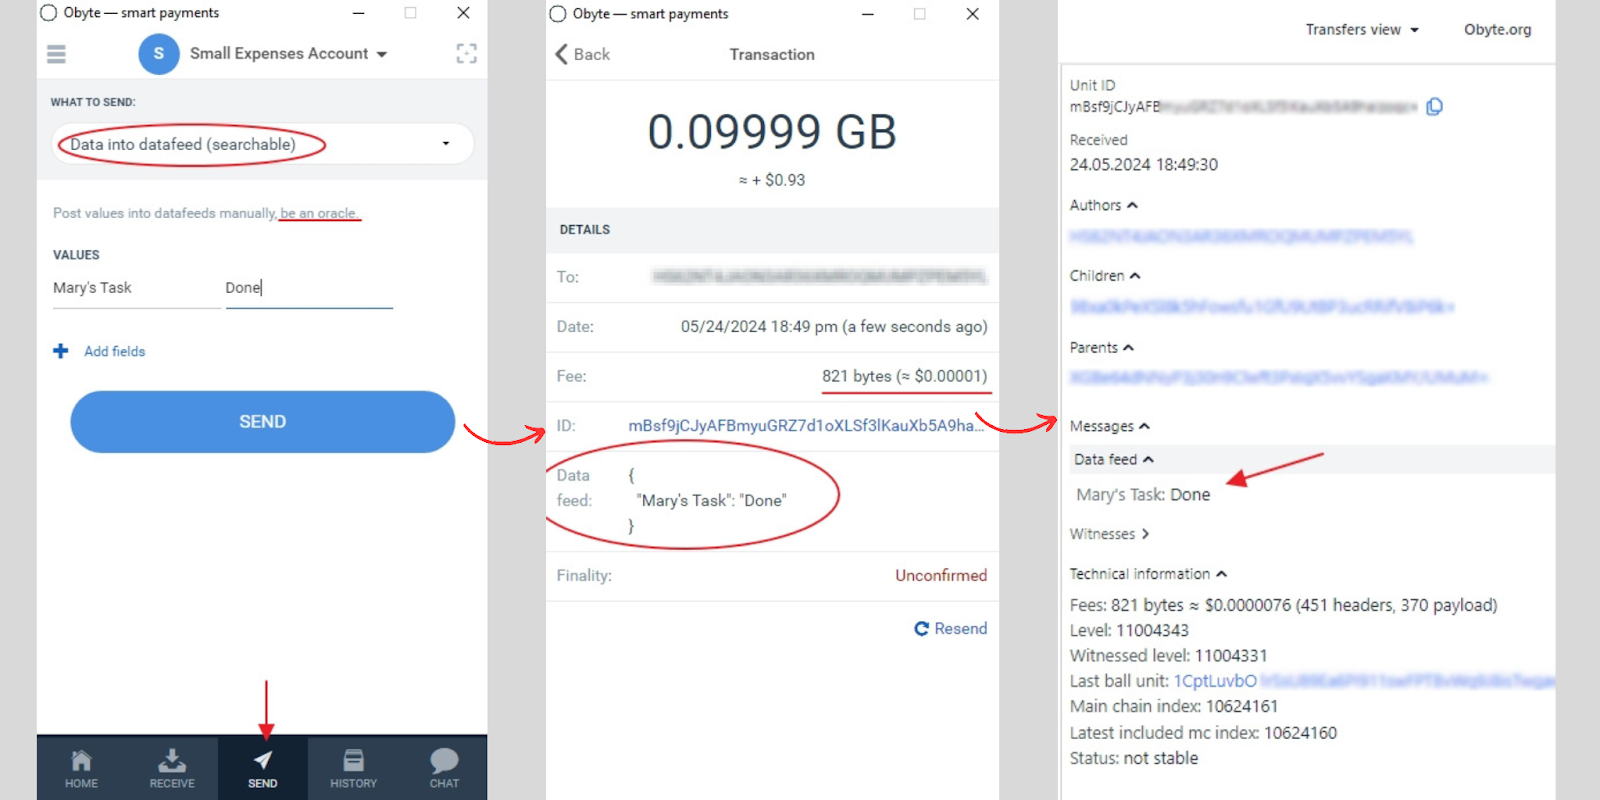Open the Receive tab
Screen dimensions: 1600x800
(172, 768)
